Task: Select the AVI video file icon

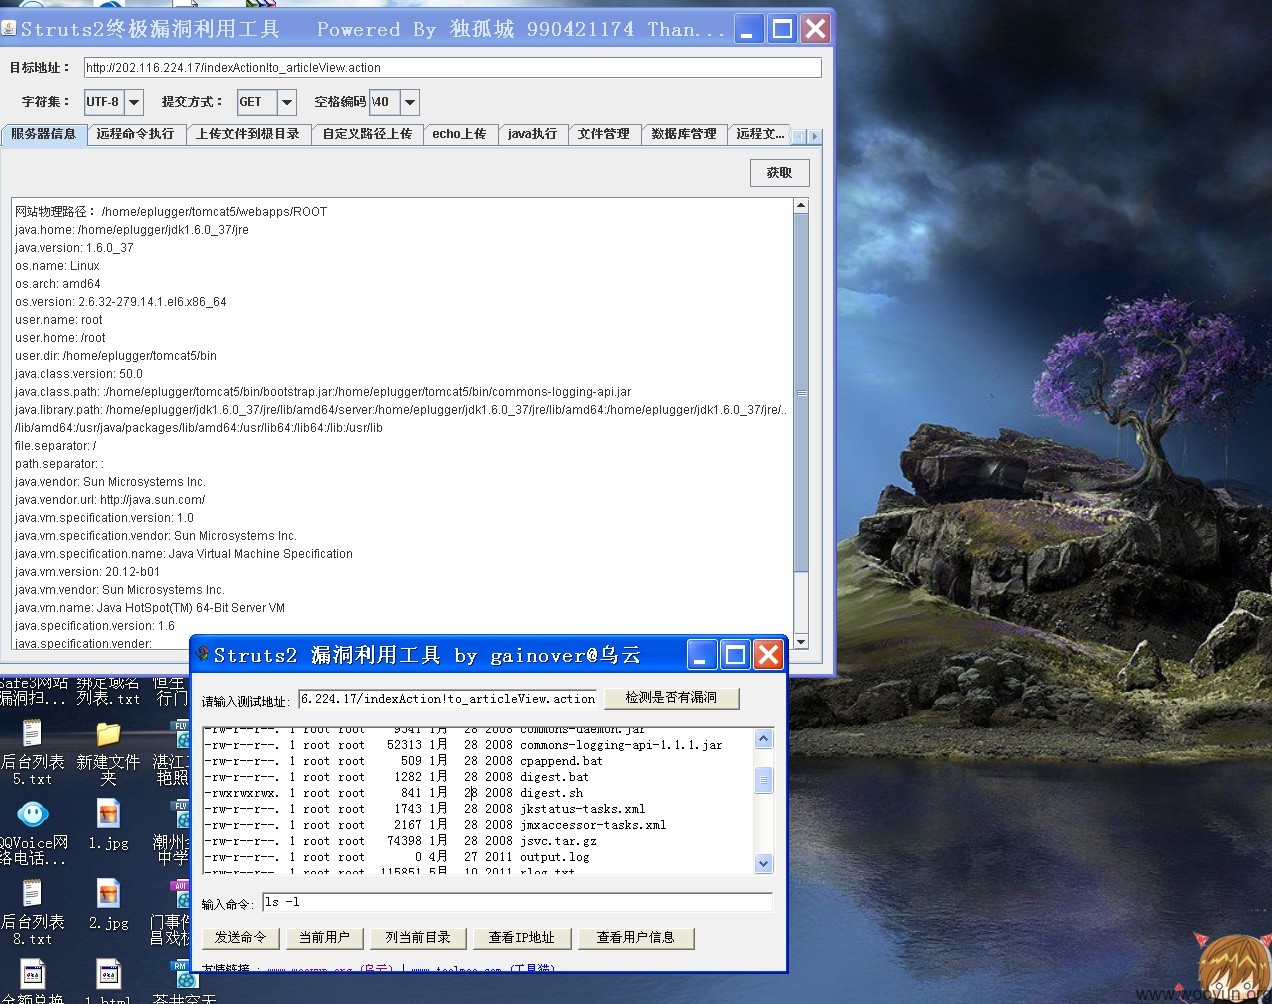Action: [x=181, y=894]
